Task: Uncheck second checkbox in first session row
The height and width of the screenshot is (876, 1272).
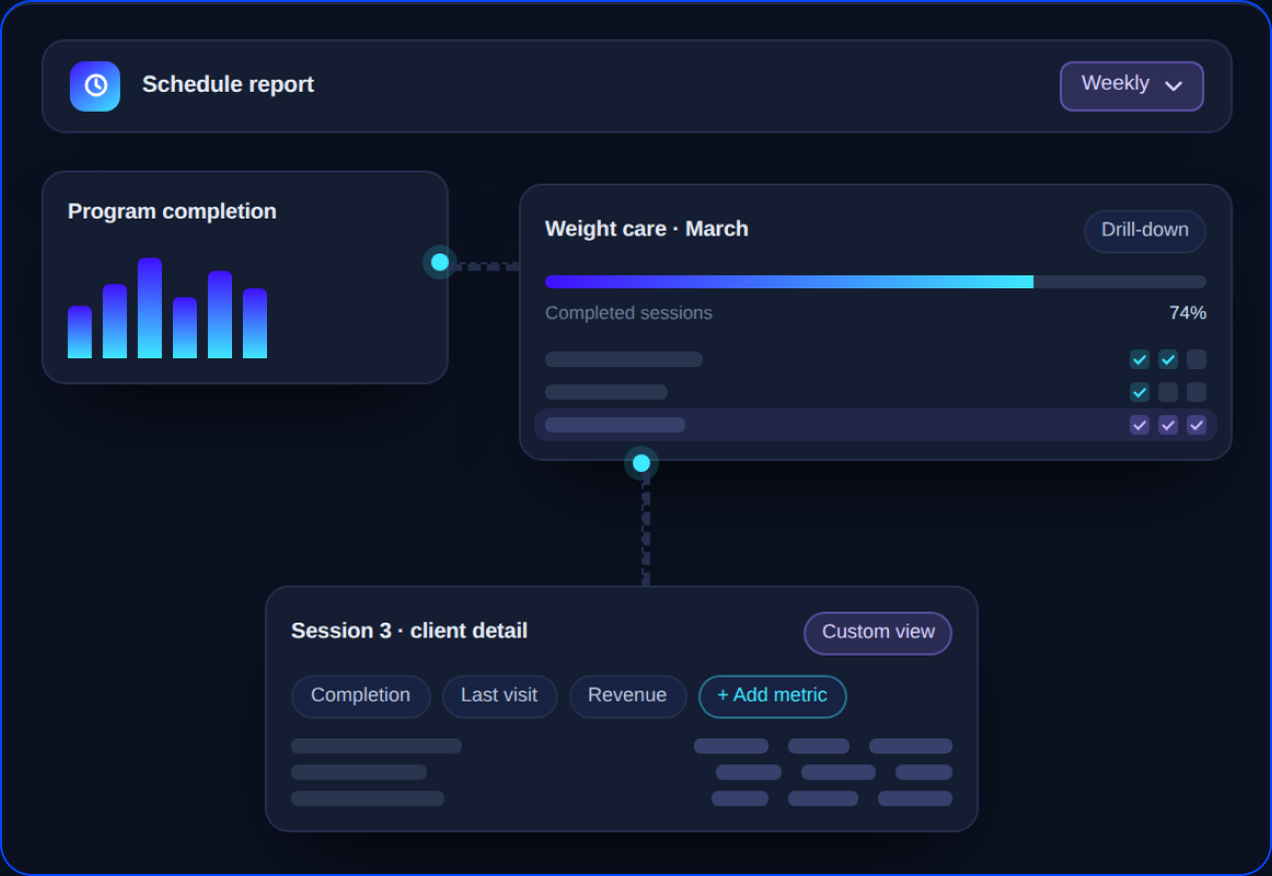Action: (x=1168, y=359)
